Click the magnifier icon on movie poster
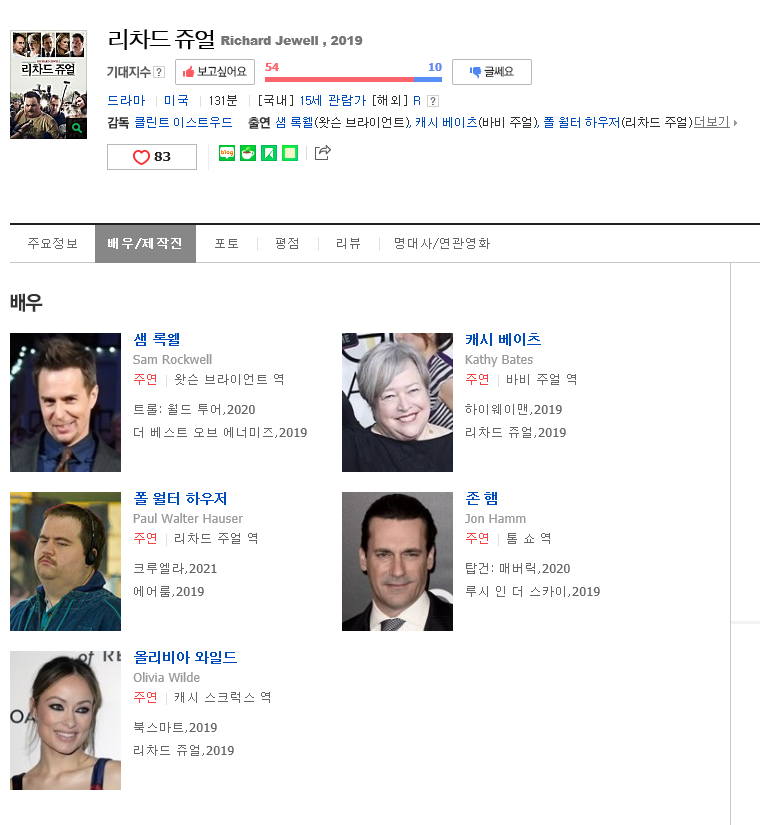This screenshot has height=825, width=760. coord(77,128)
